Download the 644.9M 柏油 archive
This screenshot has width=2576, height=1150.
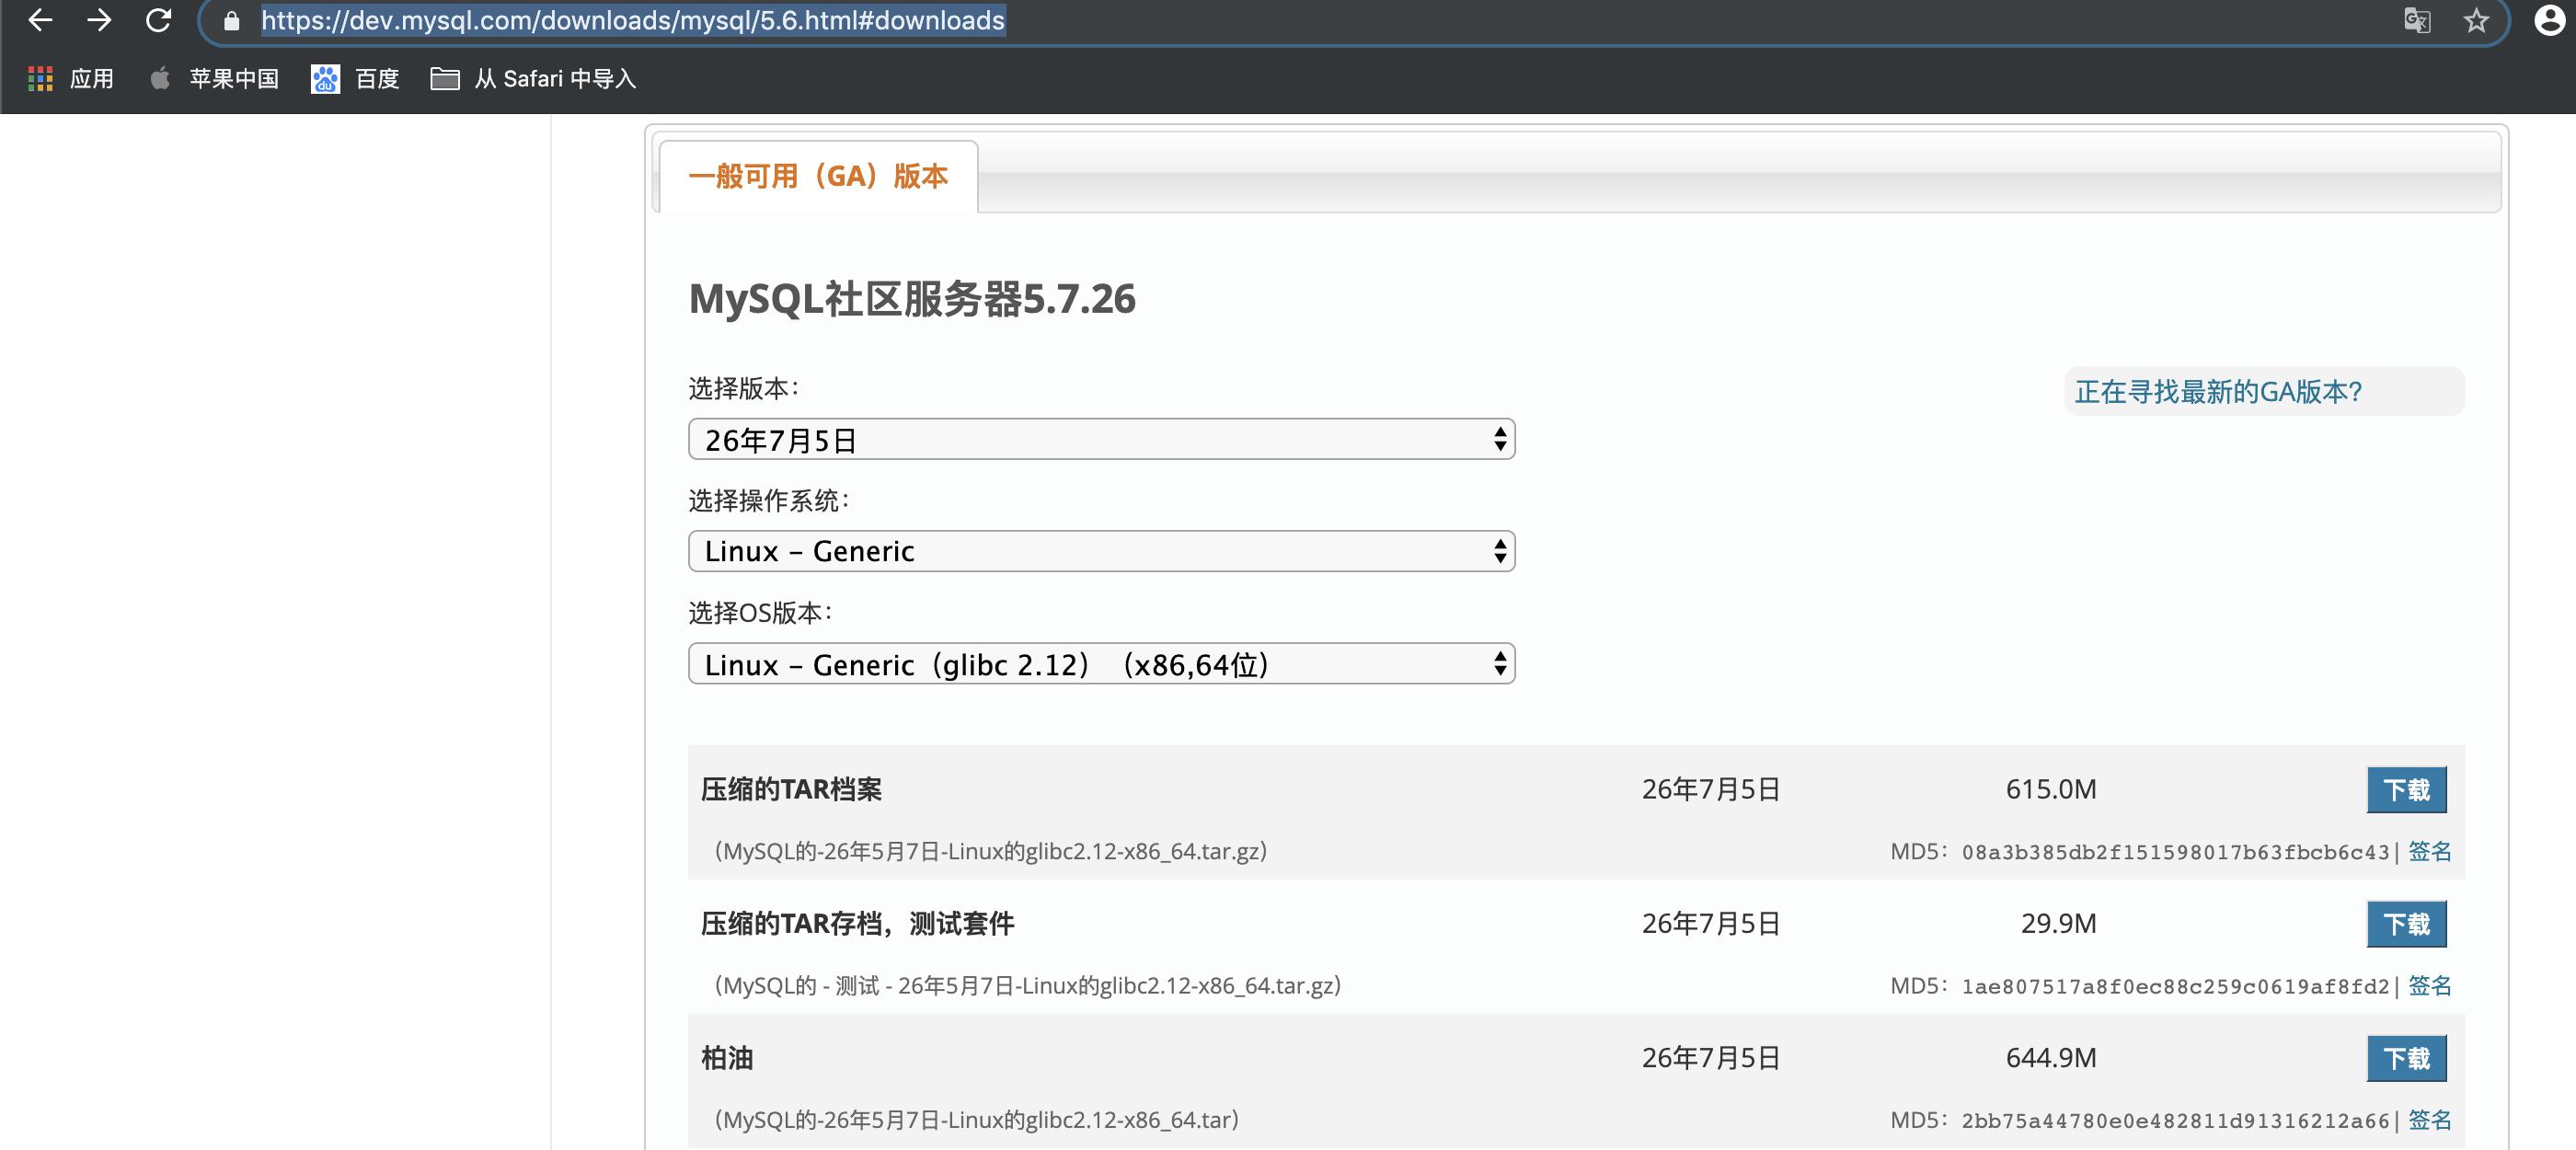(x=2406, y=1058)
